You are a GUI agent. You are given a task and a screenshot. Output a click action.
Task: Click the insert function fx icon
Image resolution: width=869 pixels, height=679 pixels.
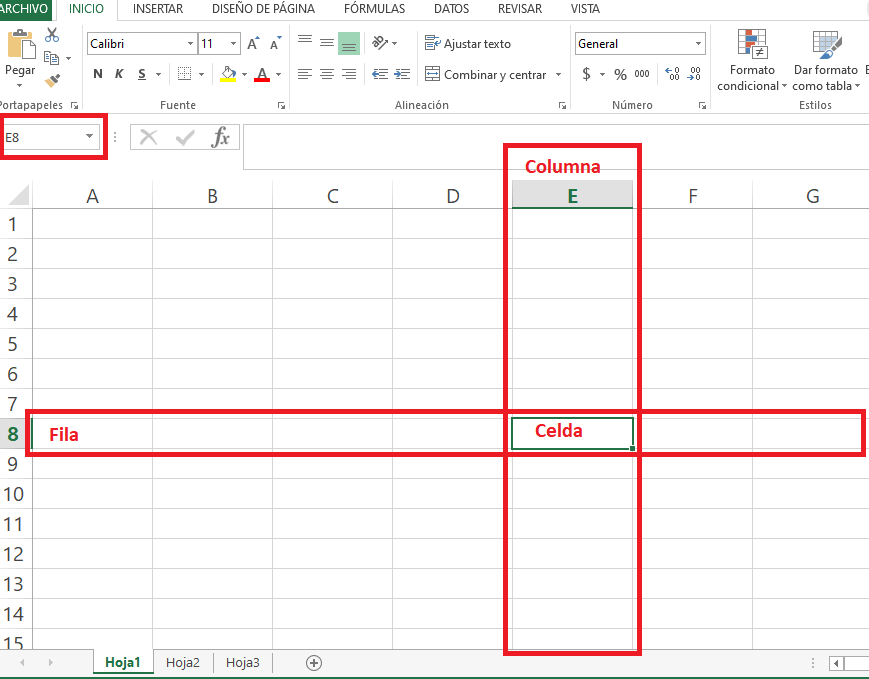click(220, 137)
